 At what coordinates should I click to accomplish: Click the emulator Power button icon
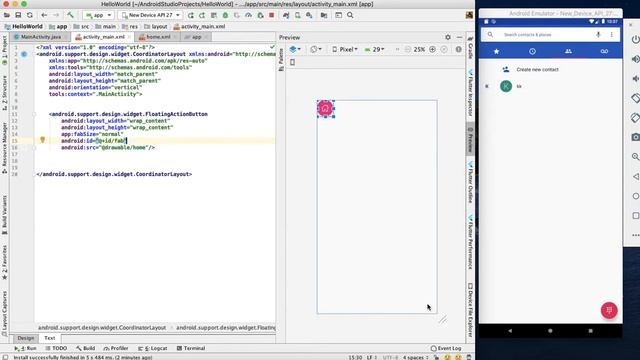[636, 39]
